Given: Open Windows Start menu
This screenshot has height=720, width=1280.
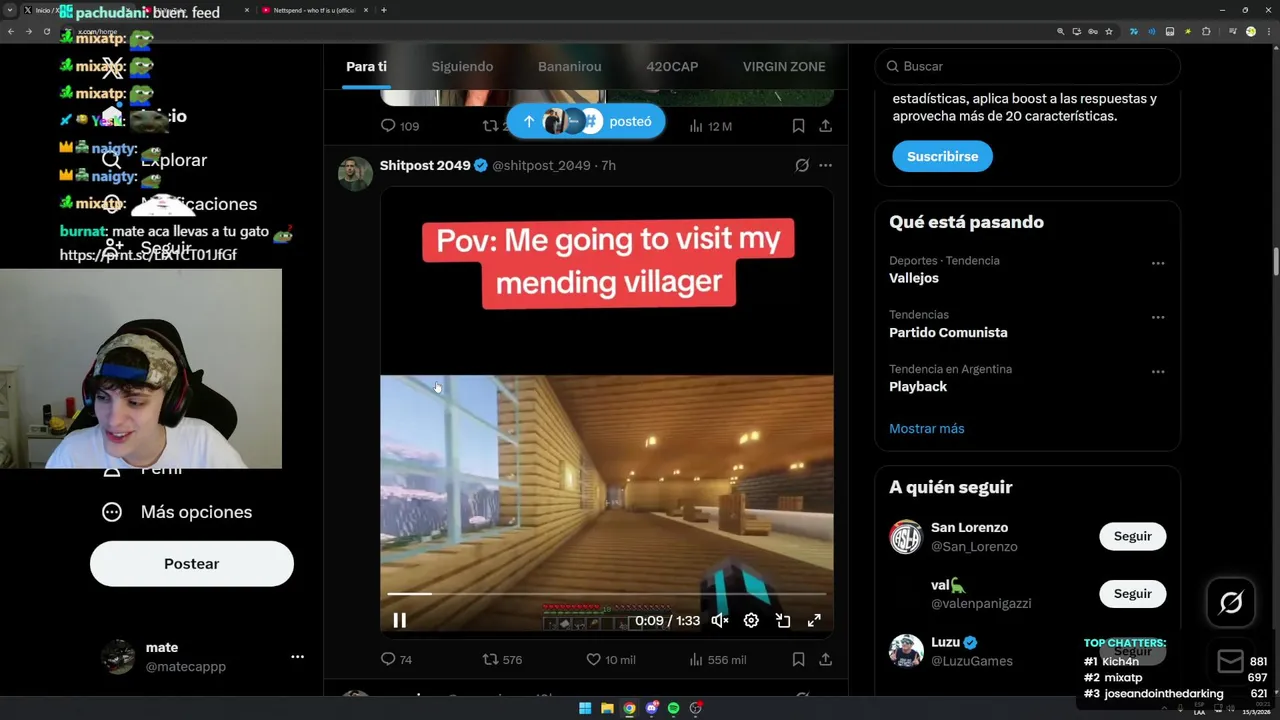Looking at the screenshot, I should pyautogui.click(x=585, y=708).
